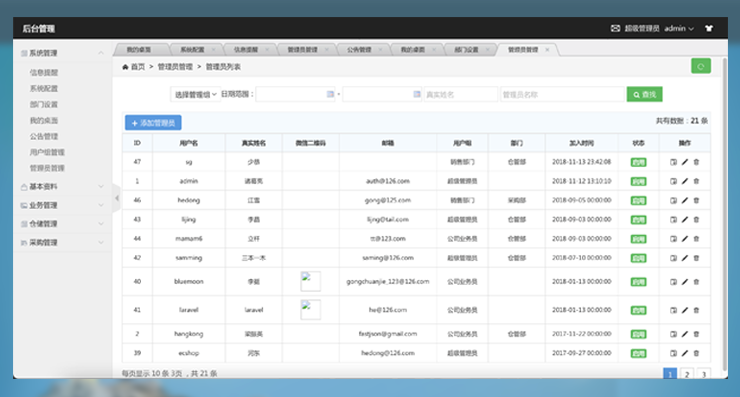This screenshot has width=740, height=397.
Task: Expand the 业务管理 sidebar section
Action: click(62, 205)
